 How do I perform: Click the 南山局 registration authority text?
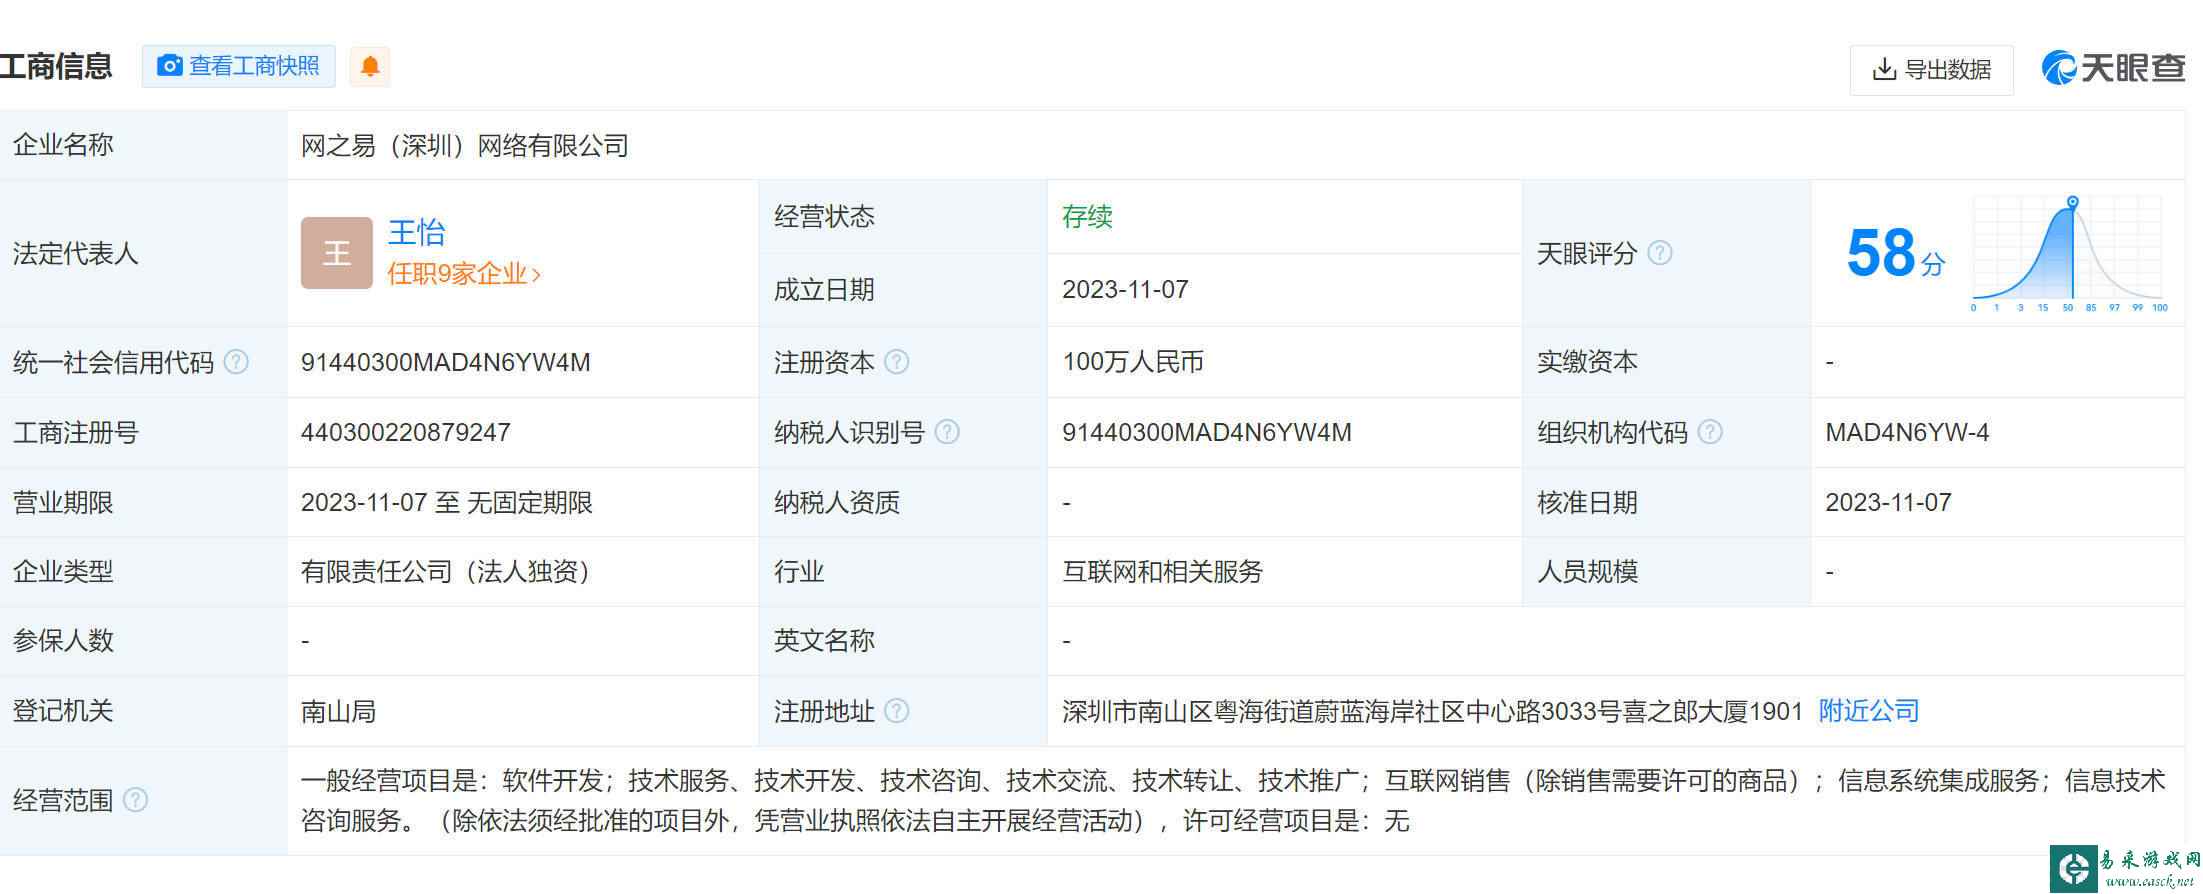[338, 711]
